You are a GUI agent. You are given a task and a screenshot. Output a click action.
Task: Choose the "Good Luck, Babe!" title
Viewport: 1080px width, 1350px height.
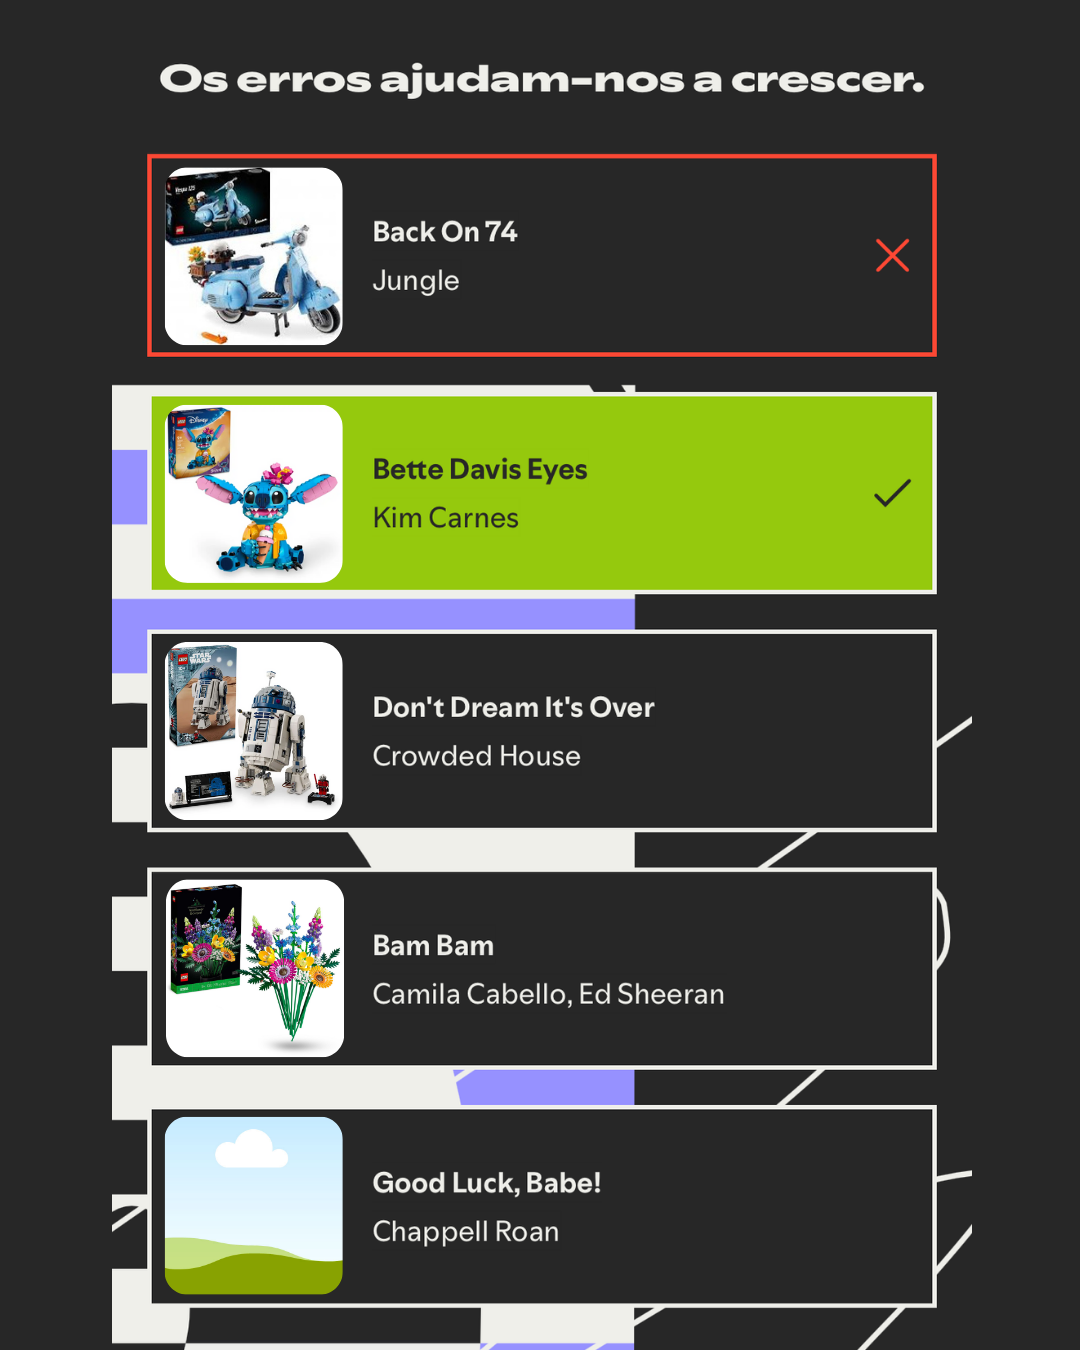click(x=487, y=1183)
